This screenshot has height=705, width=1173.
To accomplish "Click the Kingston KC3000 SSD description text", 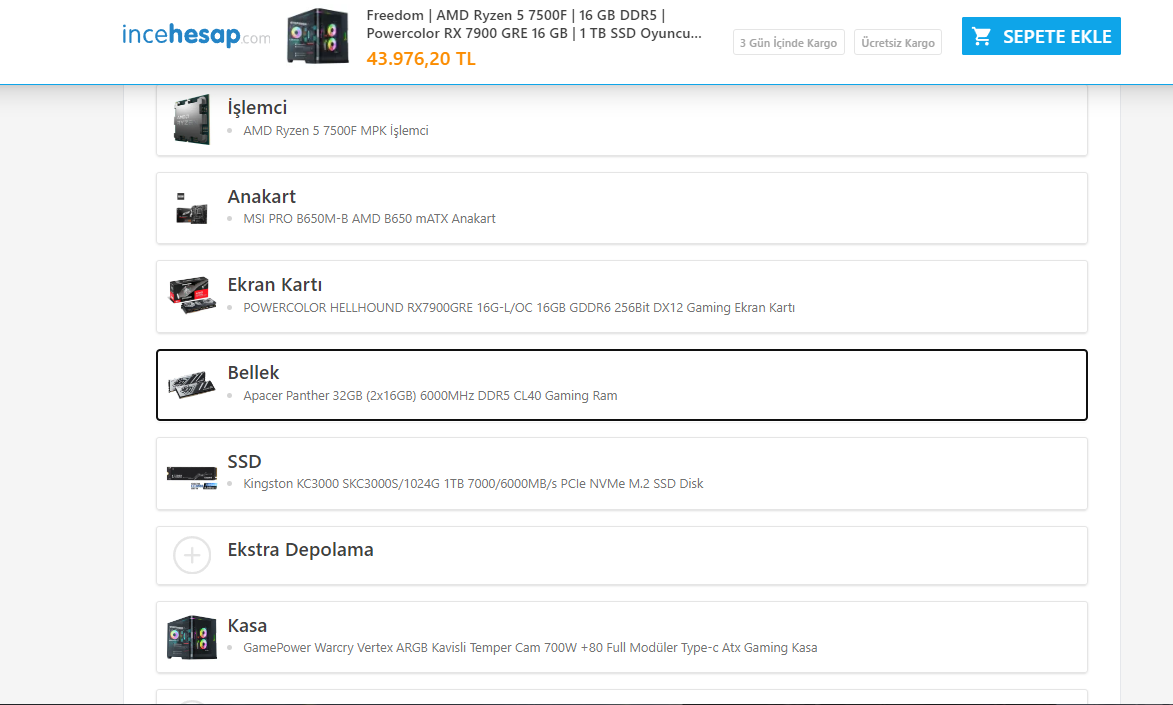I will (474, 483).
